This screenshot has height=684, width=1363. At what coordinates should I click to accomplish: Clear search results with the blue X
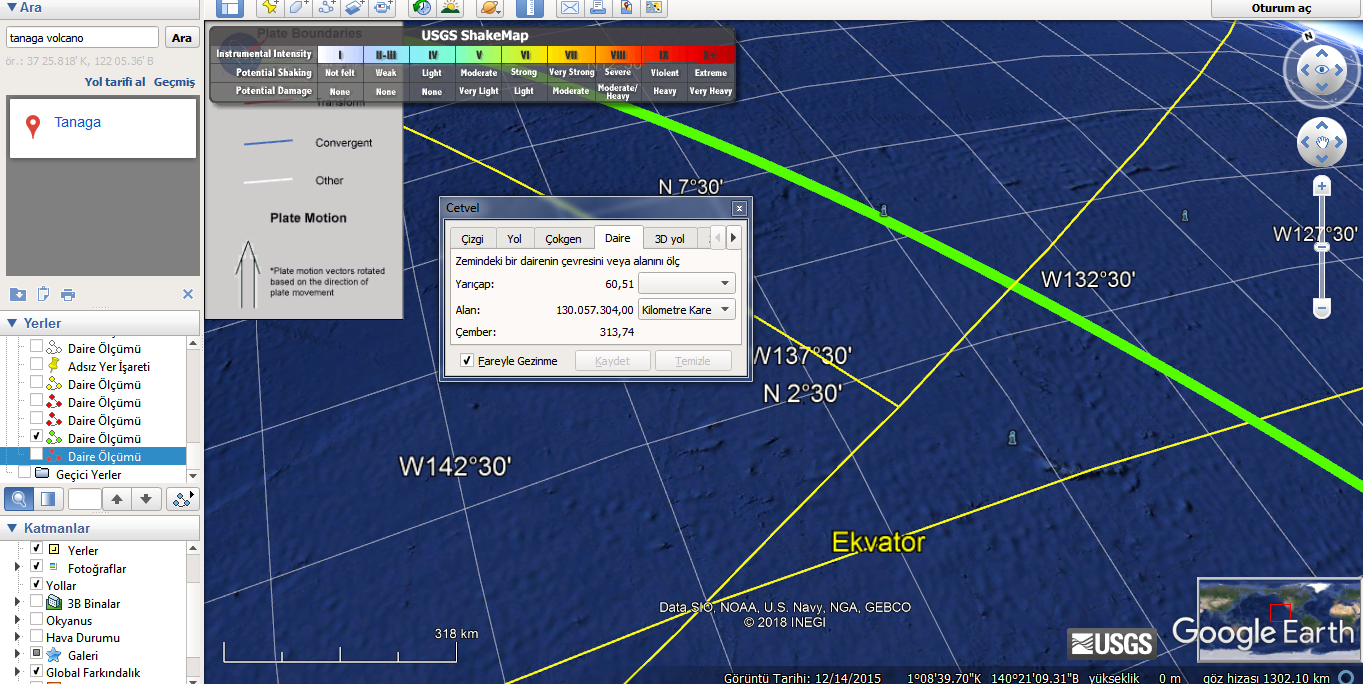(x=188, y=294)
